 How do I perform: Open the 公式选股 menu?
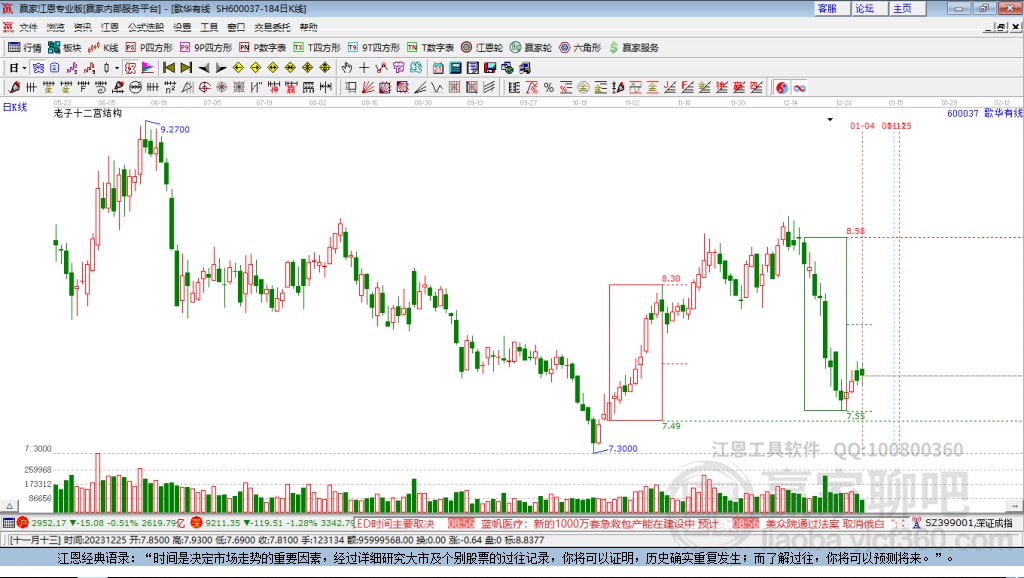[146, 27]
